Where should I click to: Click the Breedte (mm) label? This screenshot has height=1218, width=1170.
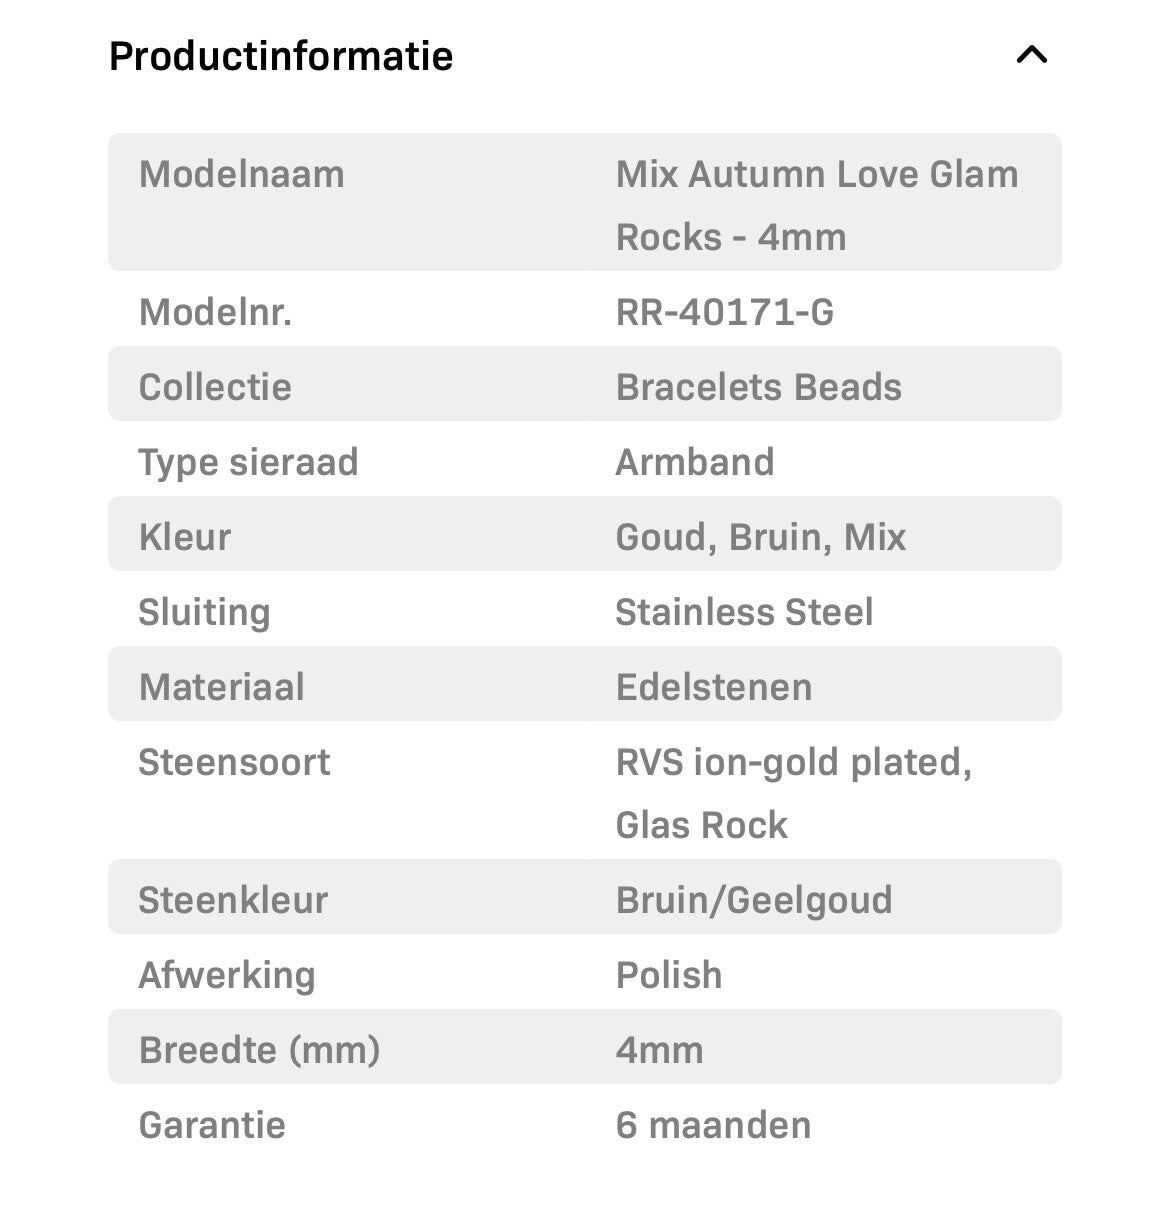pos(259,1050)
